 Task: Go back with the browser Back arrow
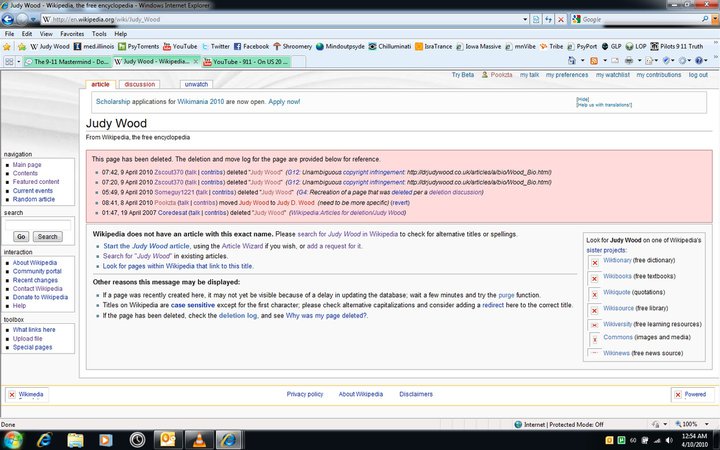(x=8, y=19)
